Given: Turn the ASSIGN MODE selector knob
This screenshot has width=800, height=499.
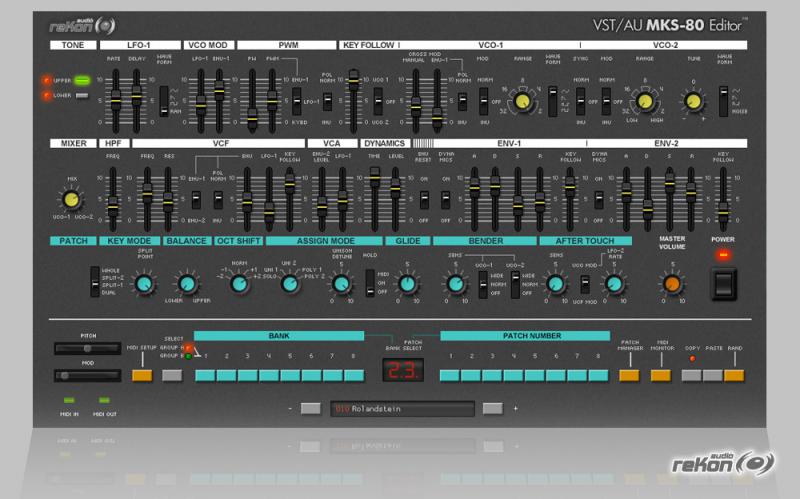Looking at the screenshot, I should click(290, 284).
